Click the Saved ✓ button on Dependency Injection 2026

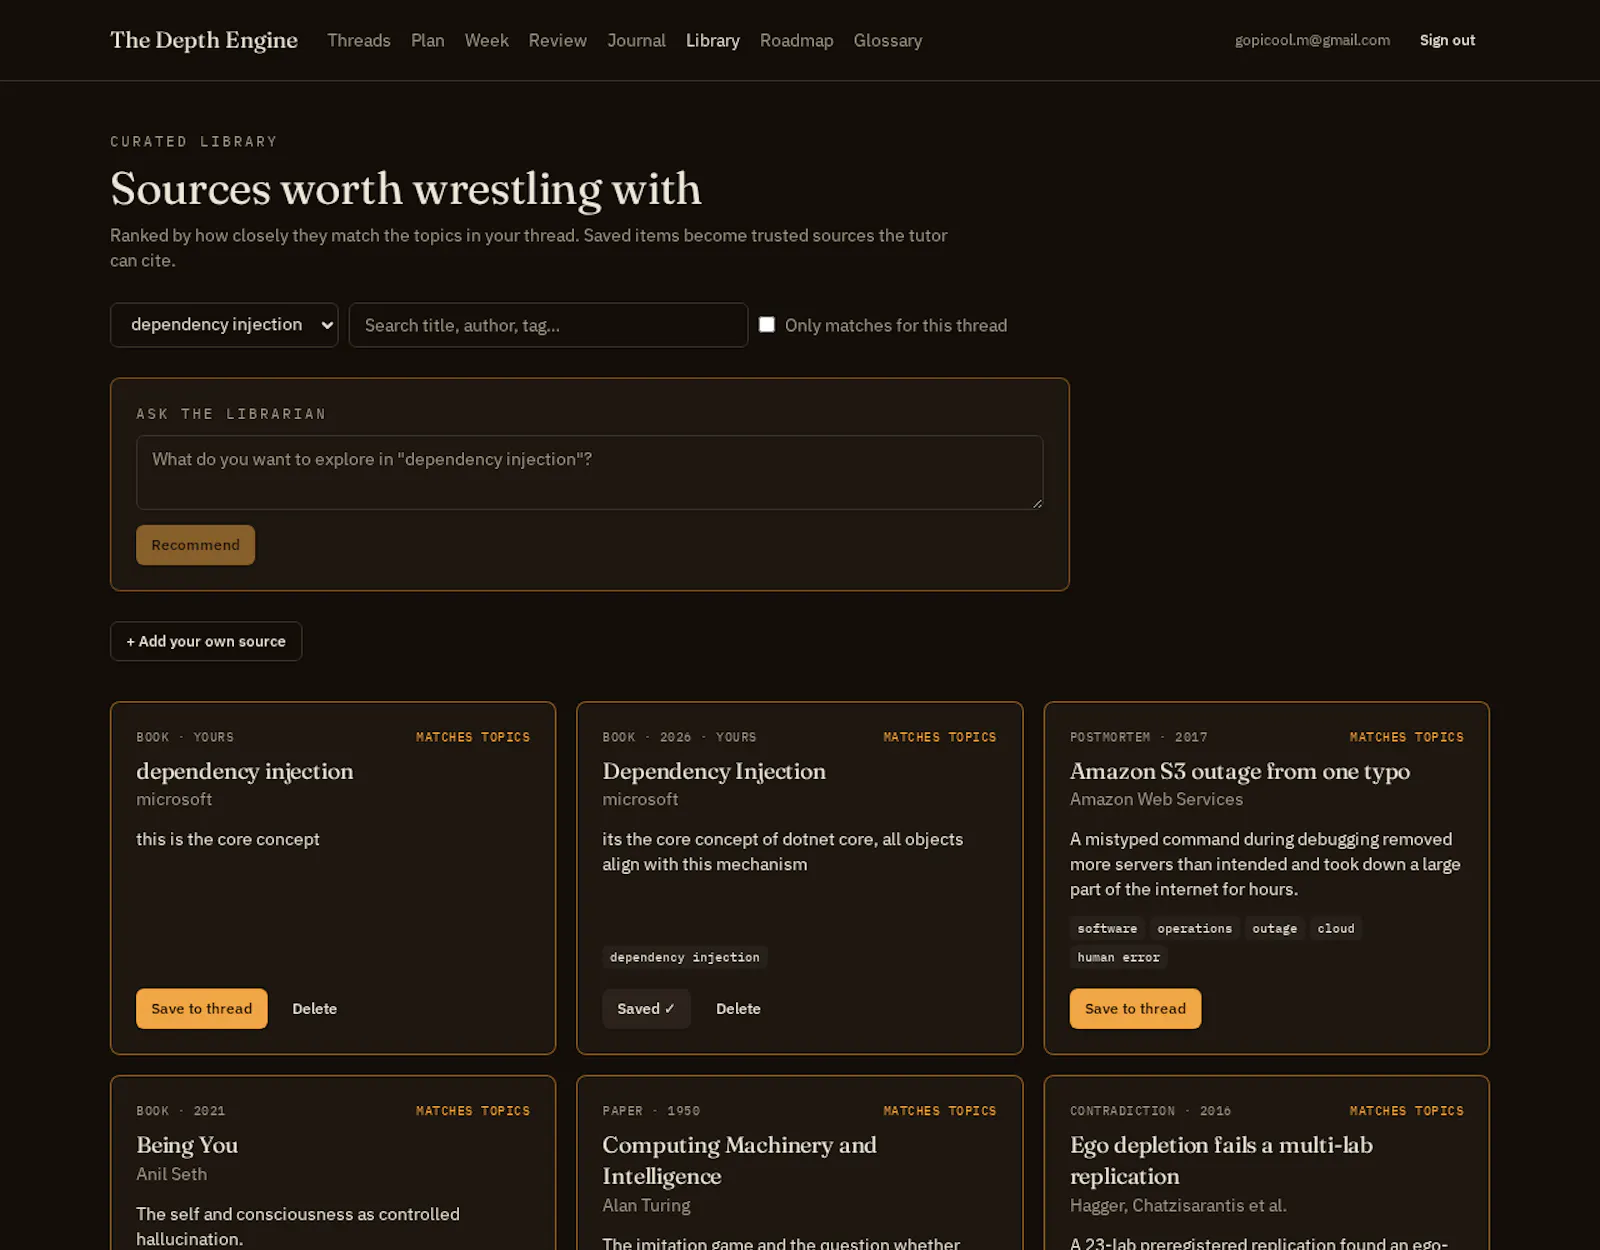[x=646, y=1008]
